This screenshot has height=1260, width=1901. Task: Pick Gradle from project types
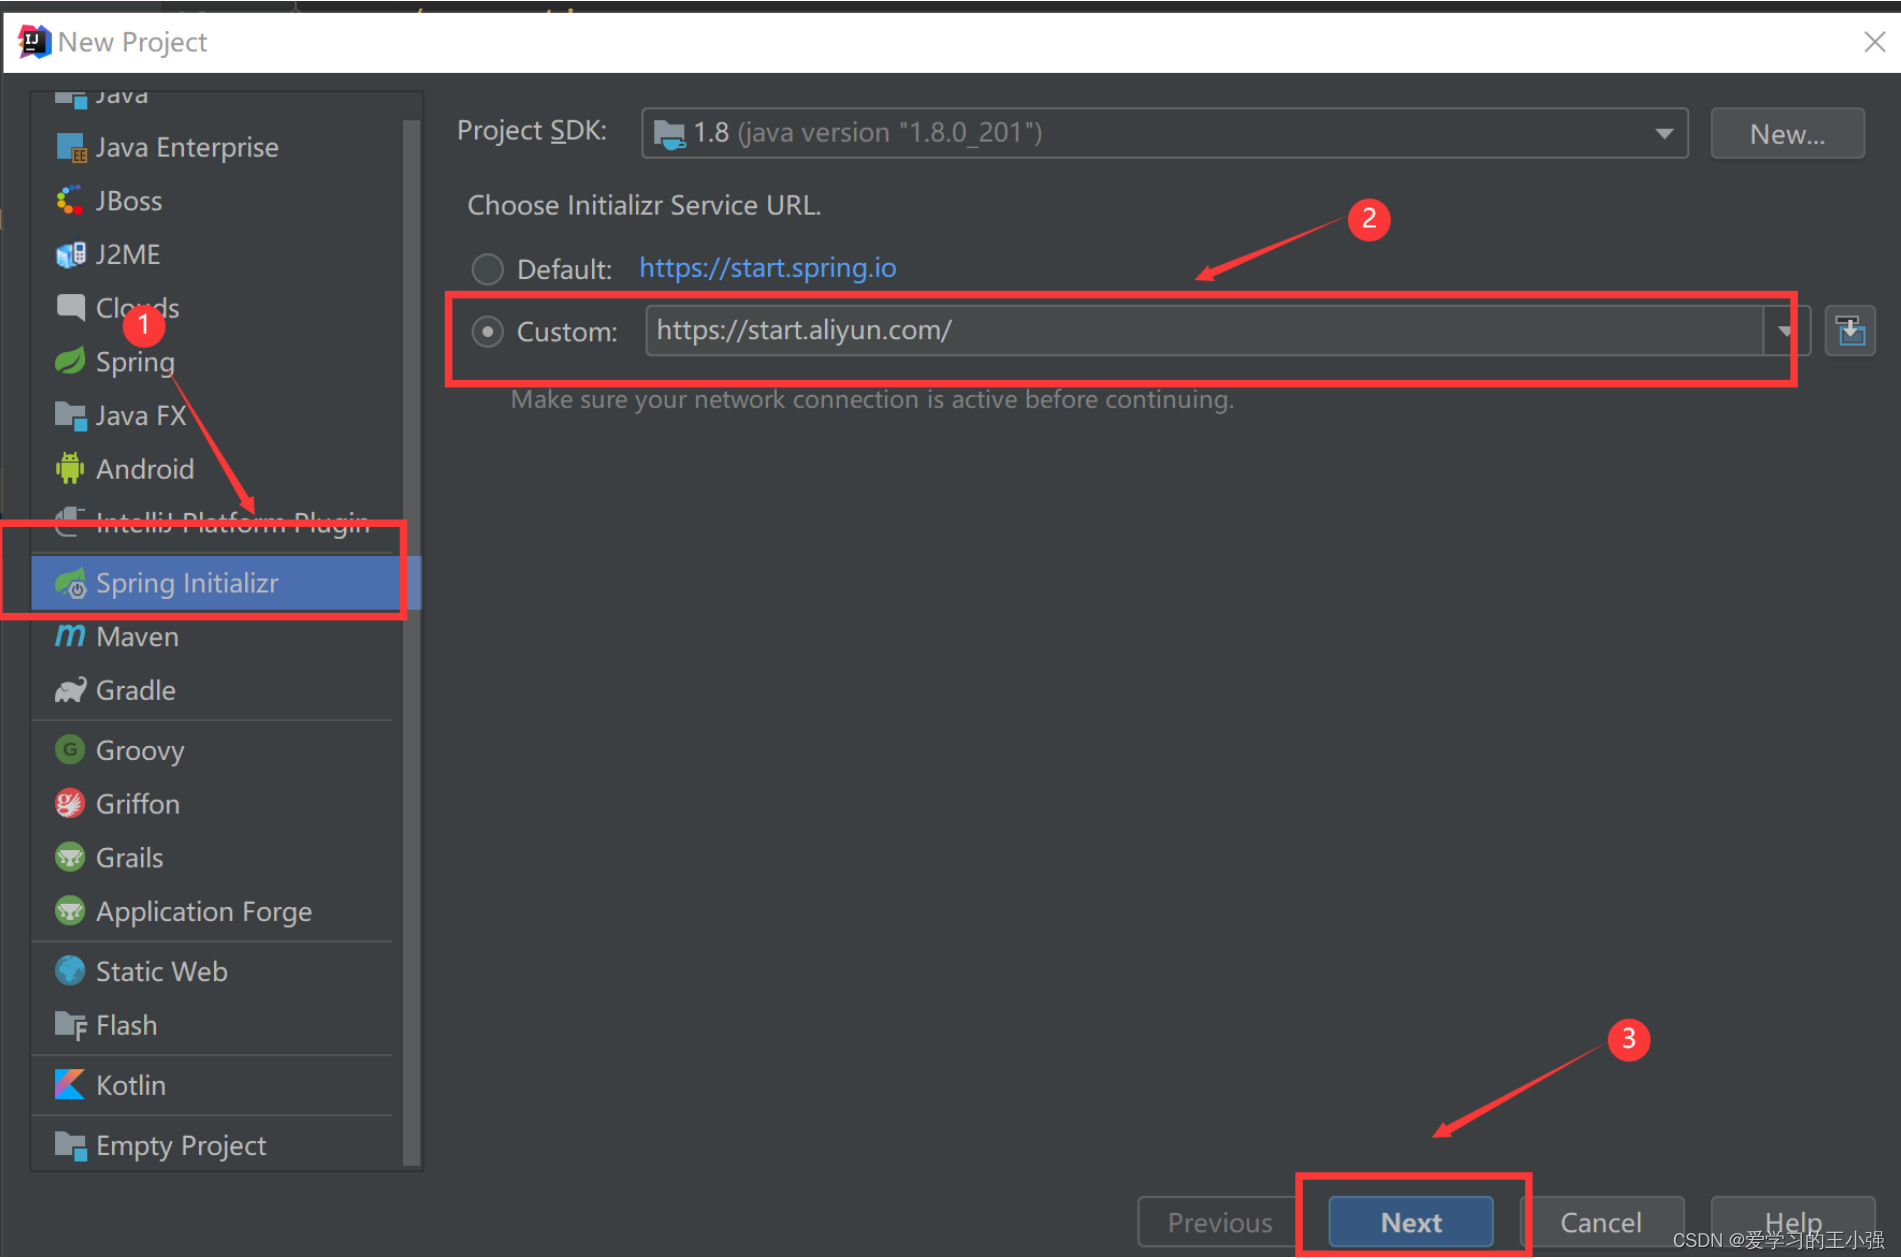[x=136, y=690]
